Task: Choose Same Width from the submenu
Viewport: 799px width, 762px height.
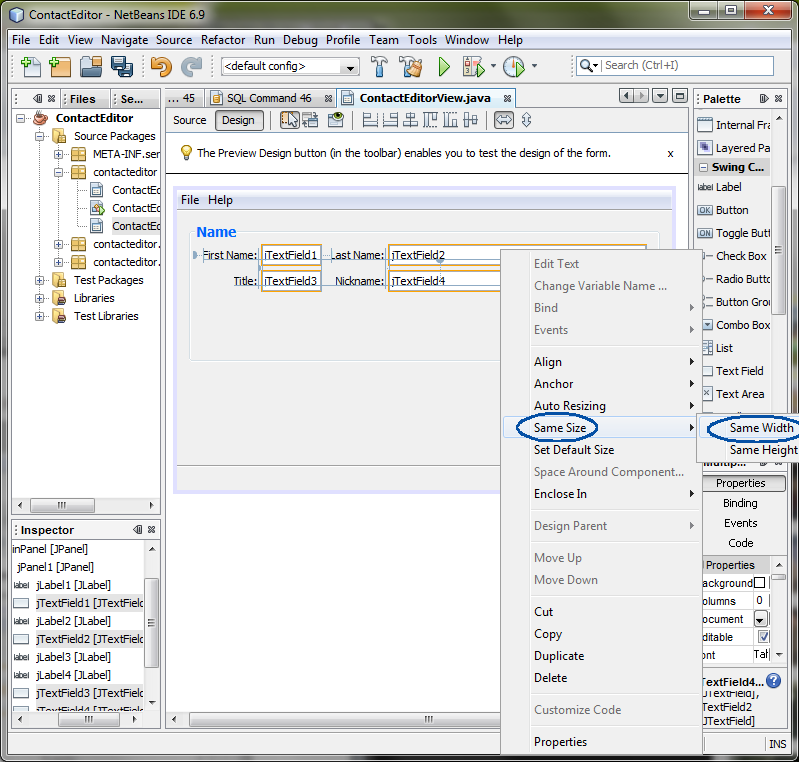Action: (x=750, y=428)
